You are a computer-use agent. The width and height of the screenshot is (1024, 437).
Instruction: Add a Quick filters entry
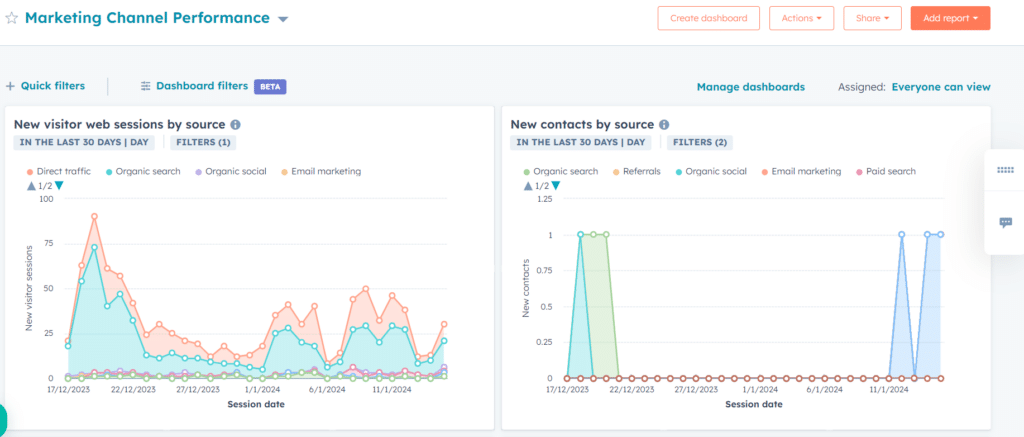[46, 86]
